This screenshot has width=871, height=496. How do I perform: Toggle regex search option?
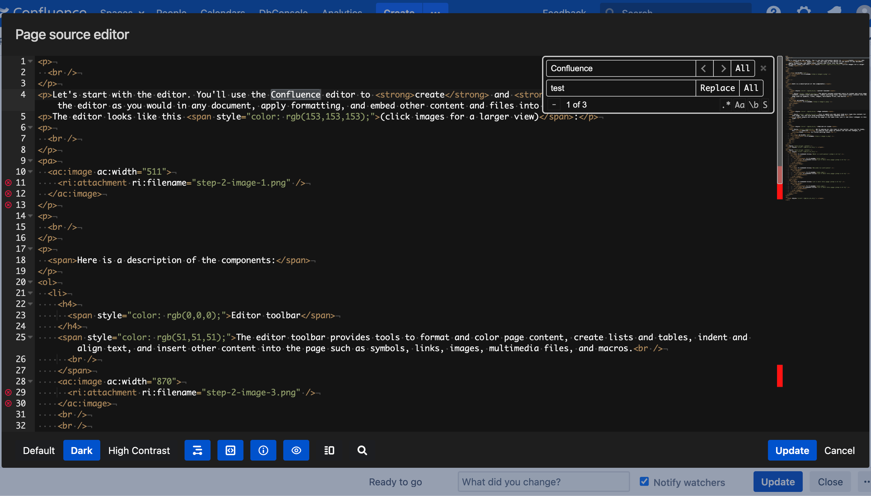(x=726, y=105)
